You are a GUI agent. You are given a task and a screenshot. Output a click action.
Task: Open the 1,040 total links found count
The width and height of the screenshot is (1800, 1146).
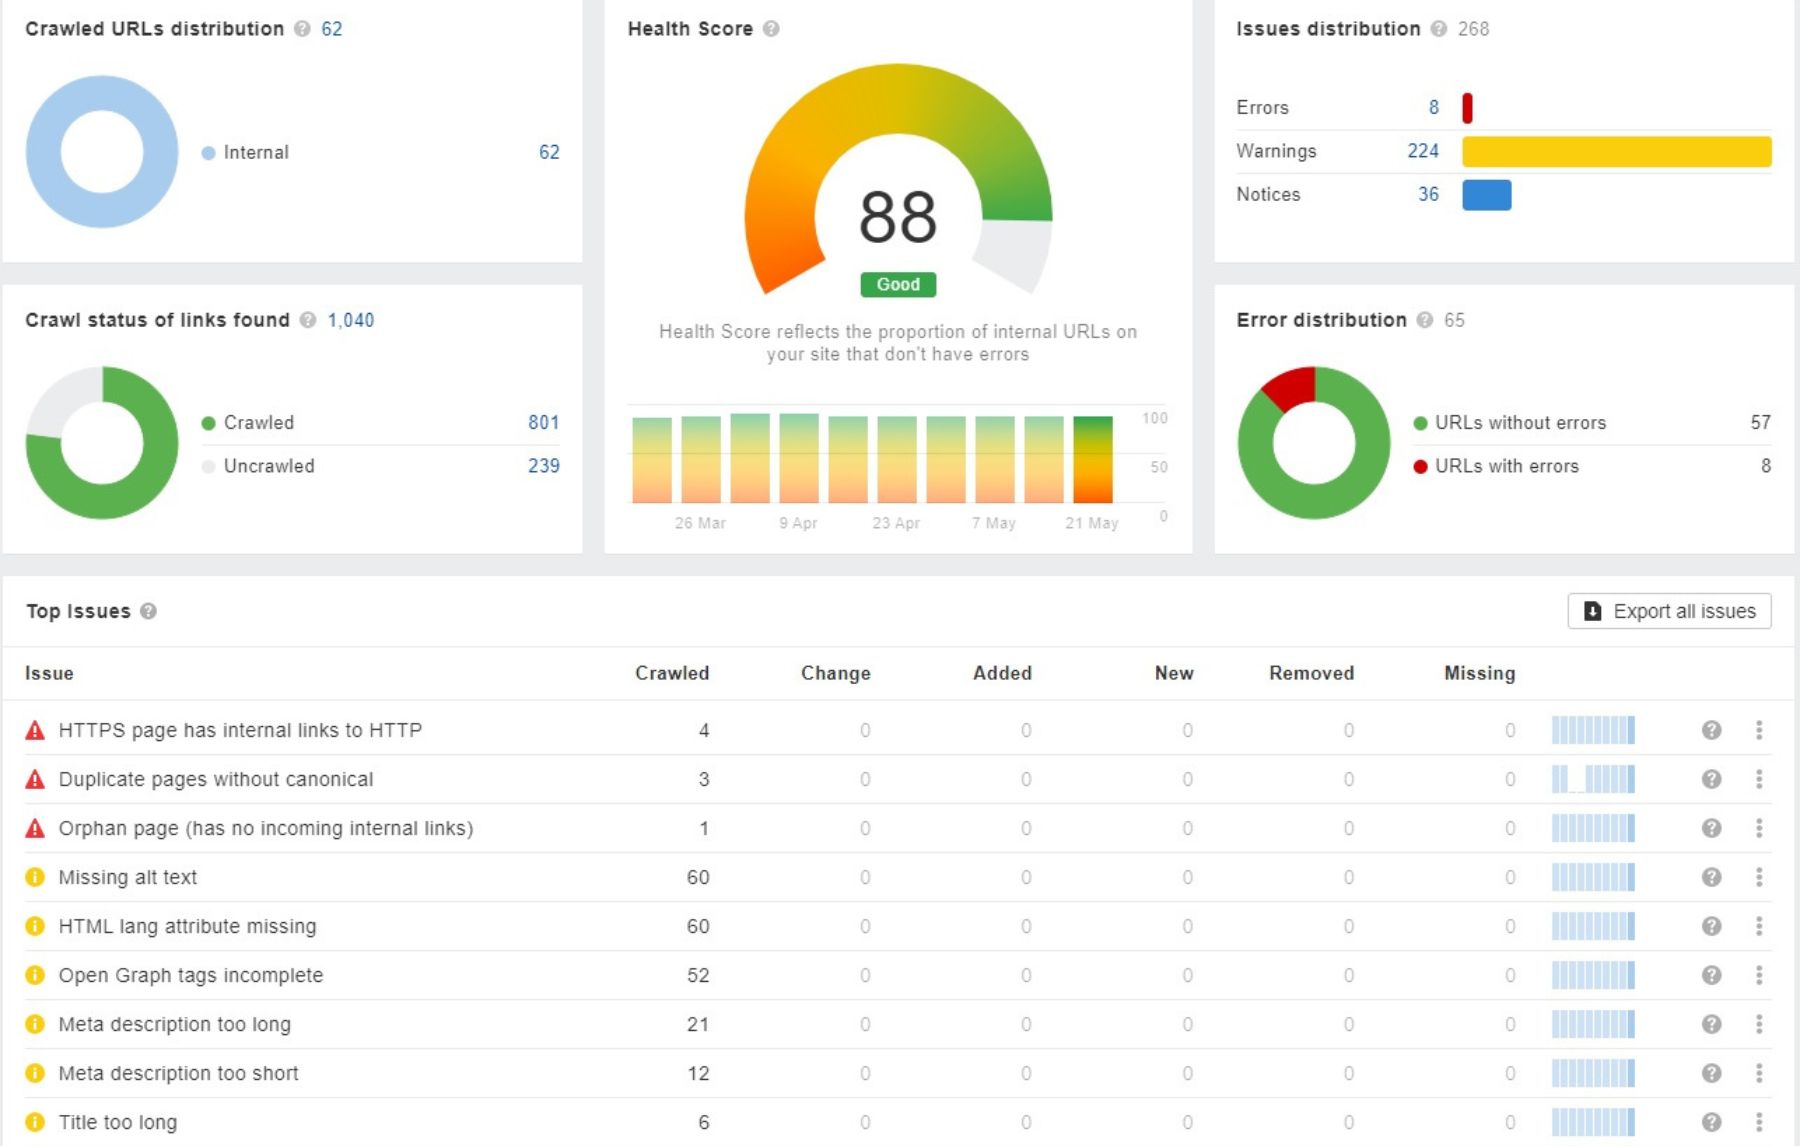coord(351,320)
